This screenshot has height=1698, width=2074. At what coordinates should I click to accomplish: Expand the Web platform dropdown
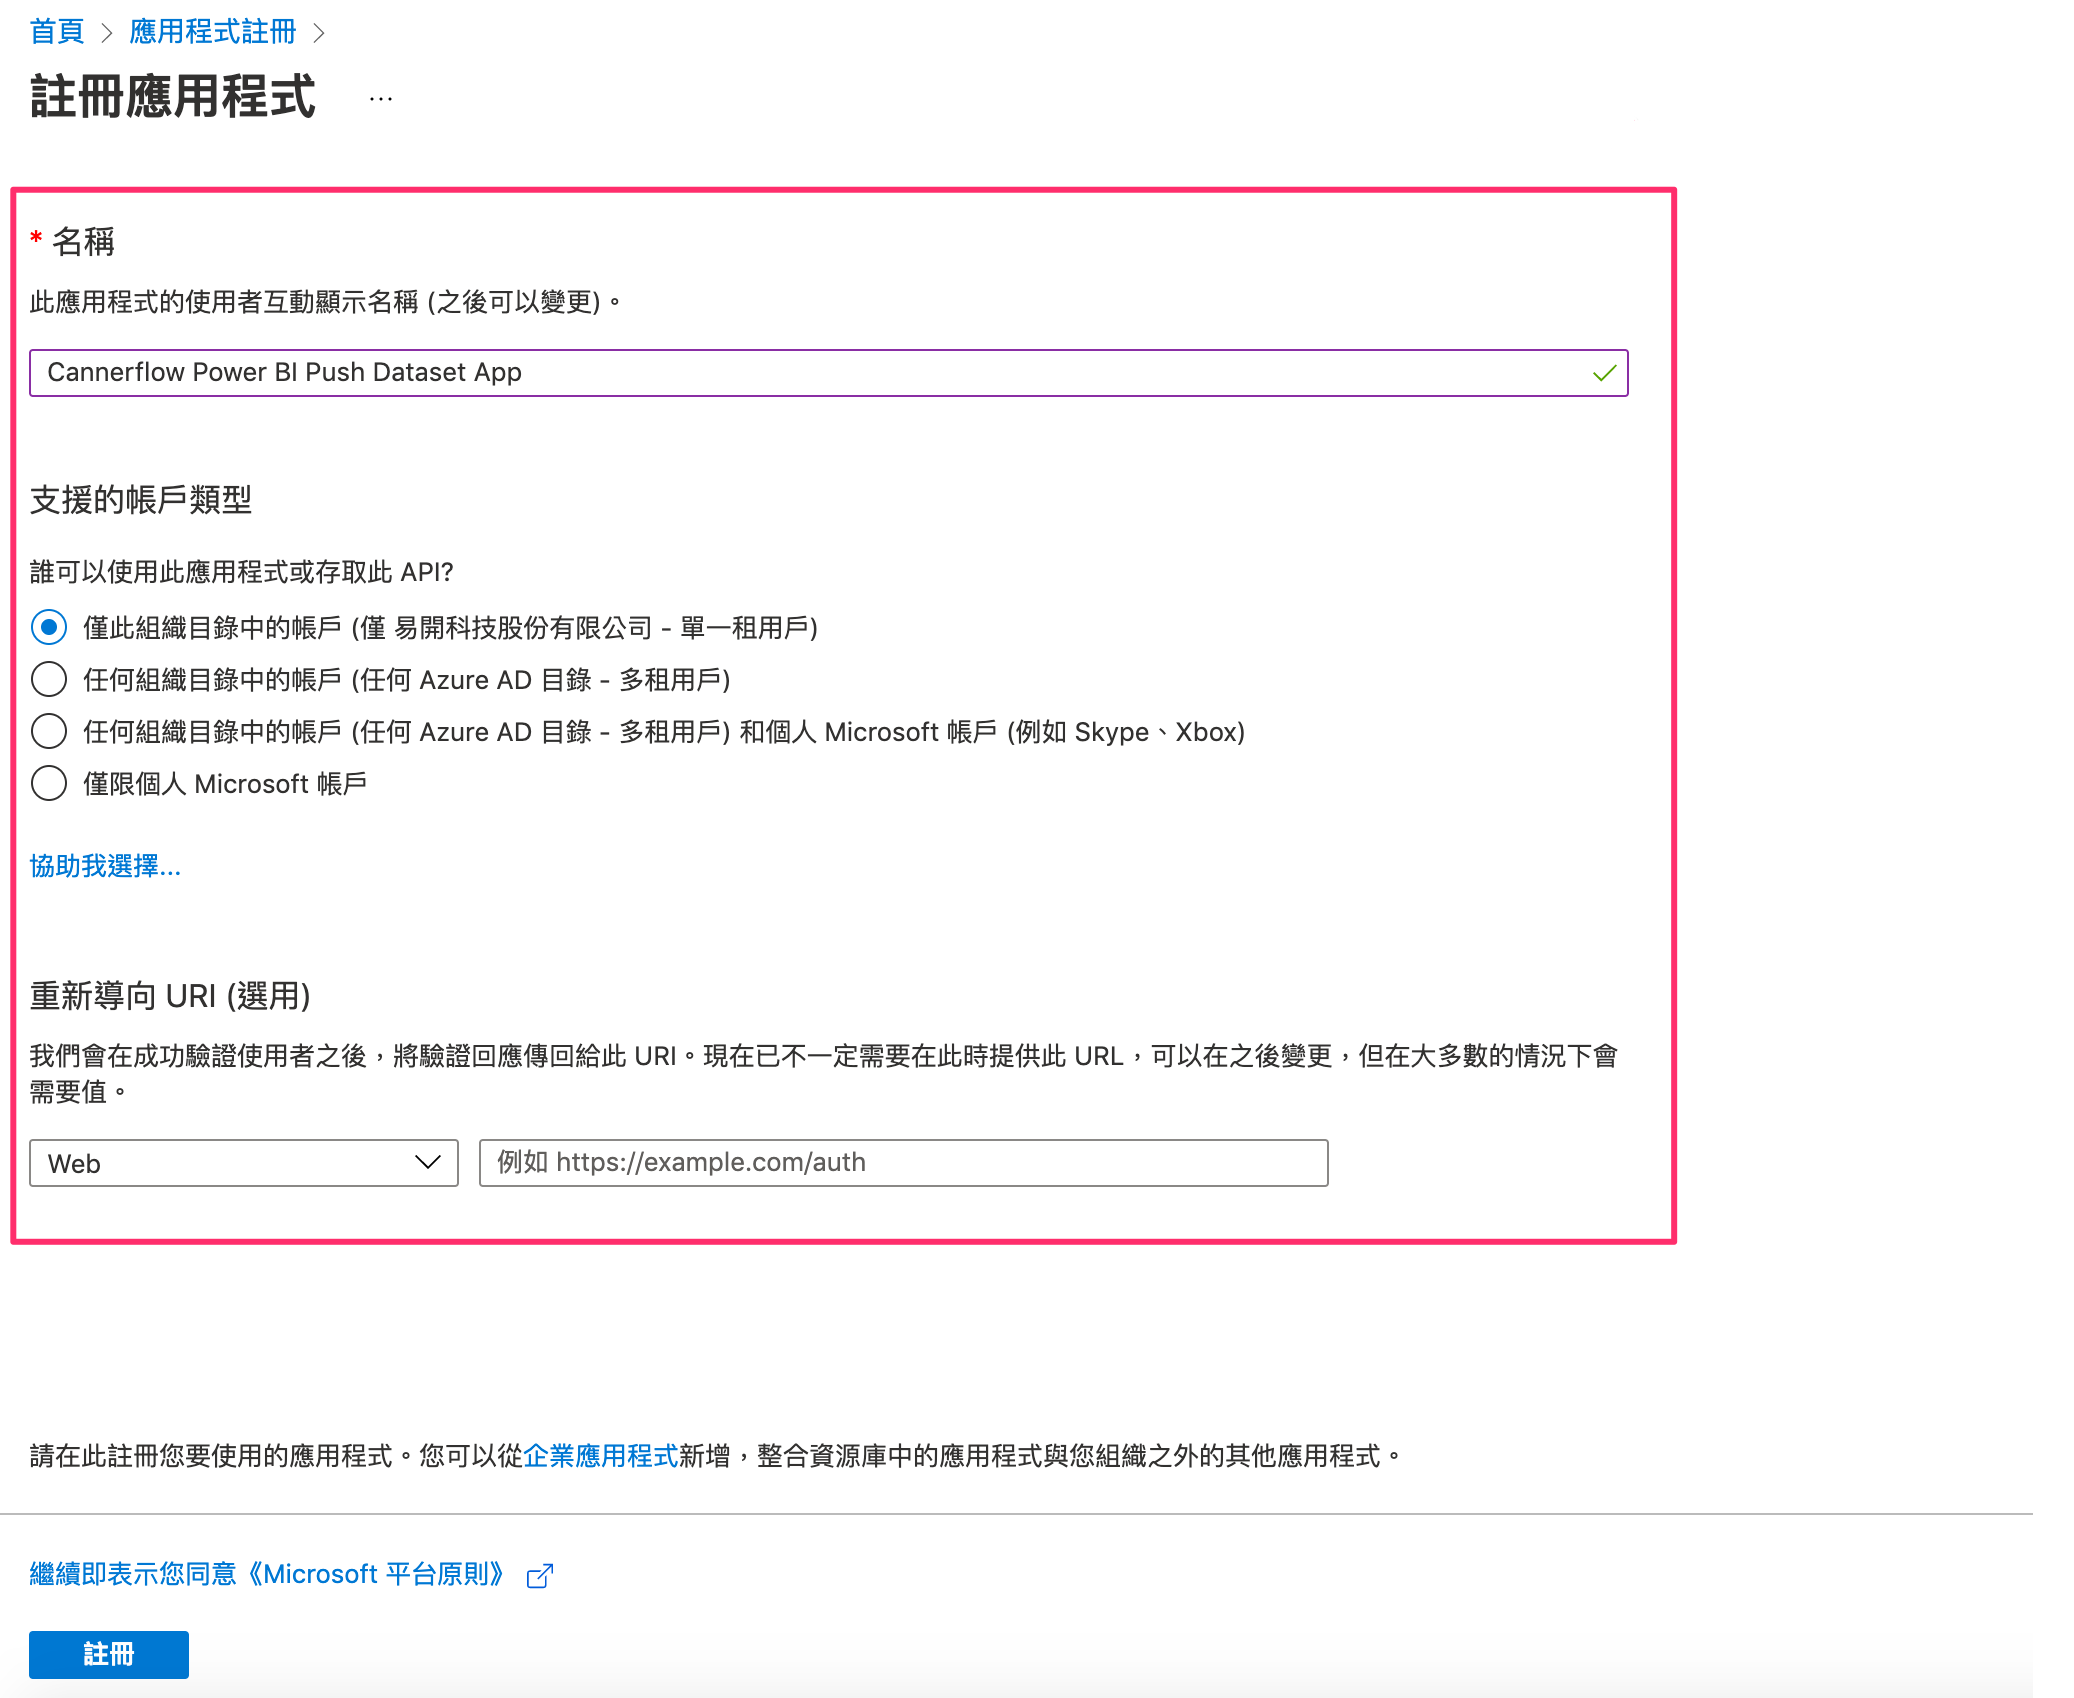click(x=244, y=1163)
